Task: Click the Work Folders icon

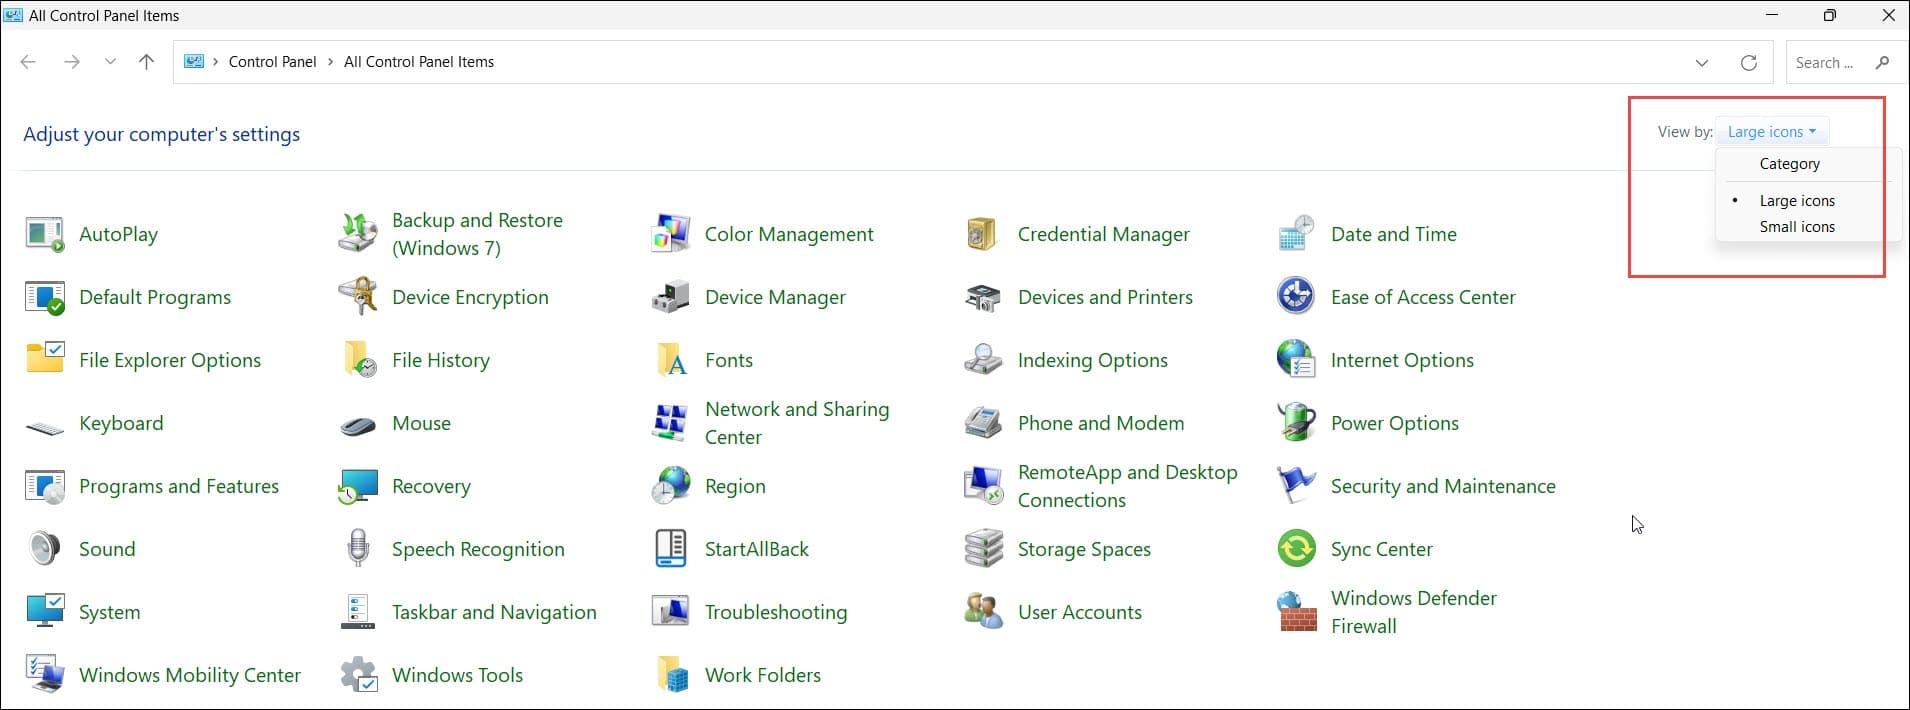Action: [x=671, y=675]
